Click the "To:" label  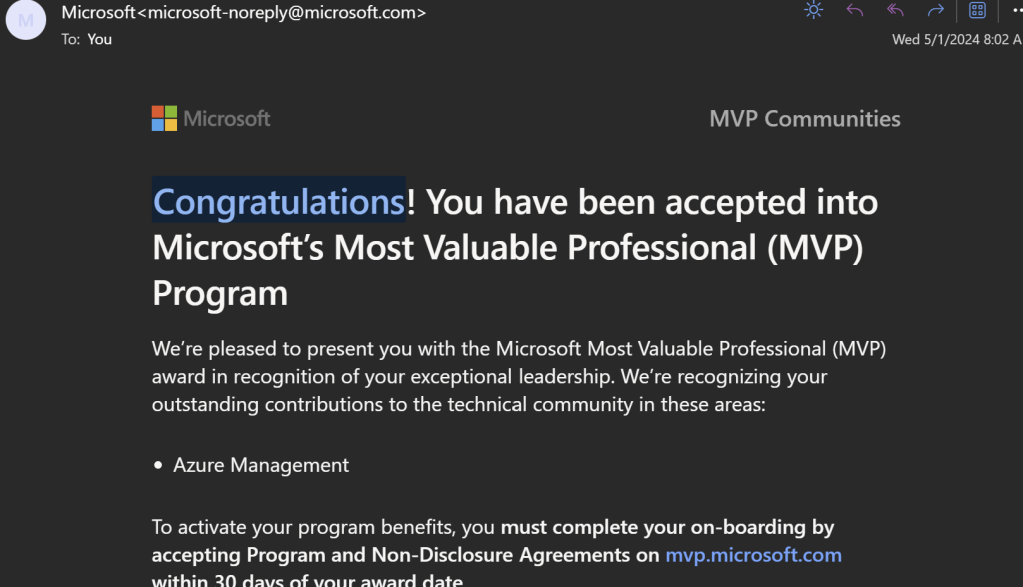tap(71, 39)
